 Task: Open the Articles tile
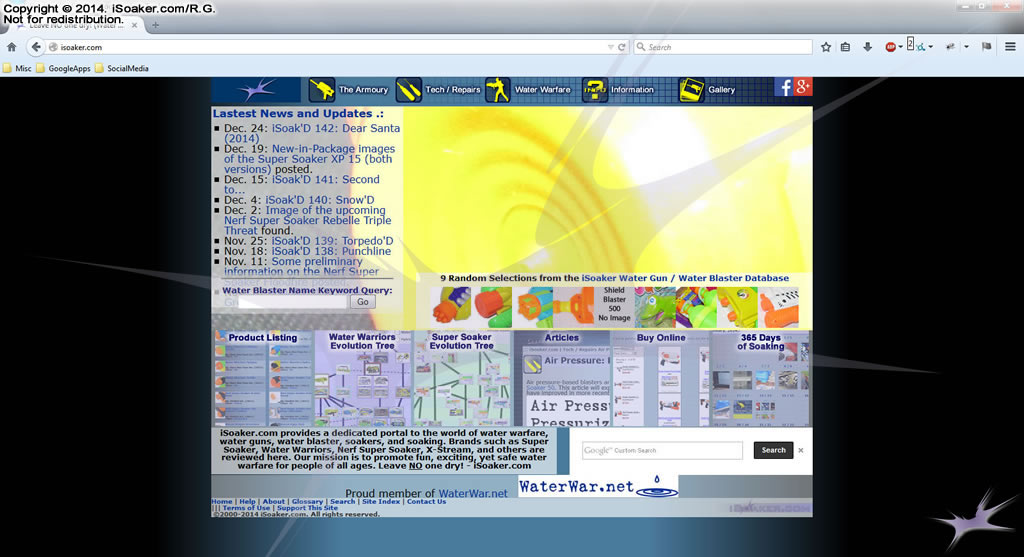click(x=562, y=379)
